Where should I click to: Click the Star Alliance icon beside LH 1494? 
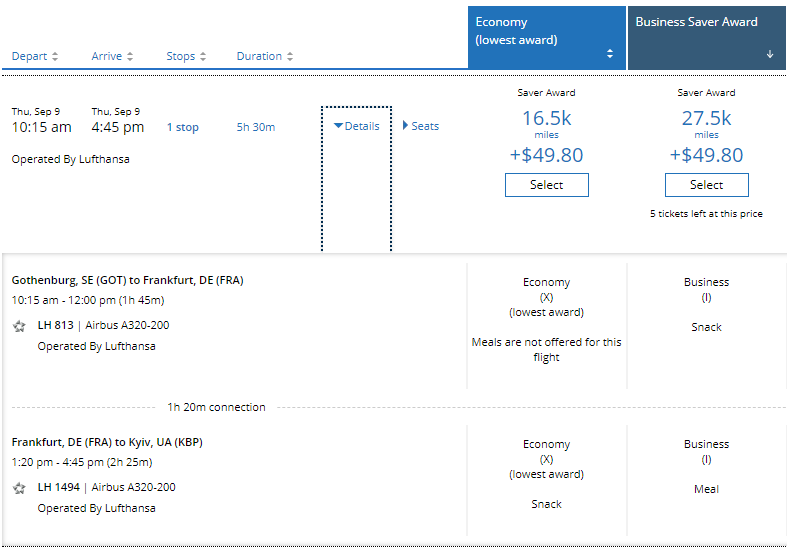pos(19,488)
